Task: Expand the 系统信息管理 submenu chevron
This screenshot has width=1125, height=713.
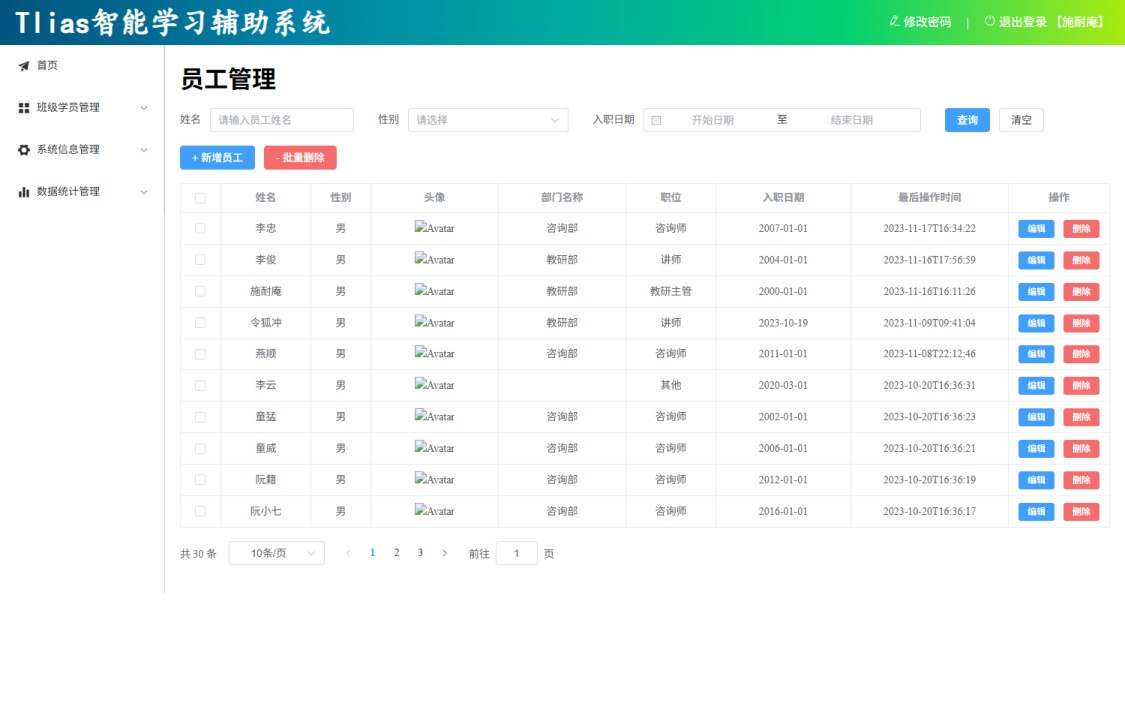Action: 143,150
